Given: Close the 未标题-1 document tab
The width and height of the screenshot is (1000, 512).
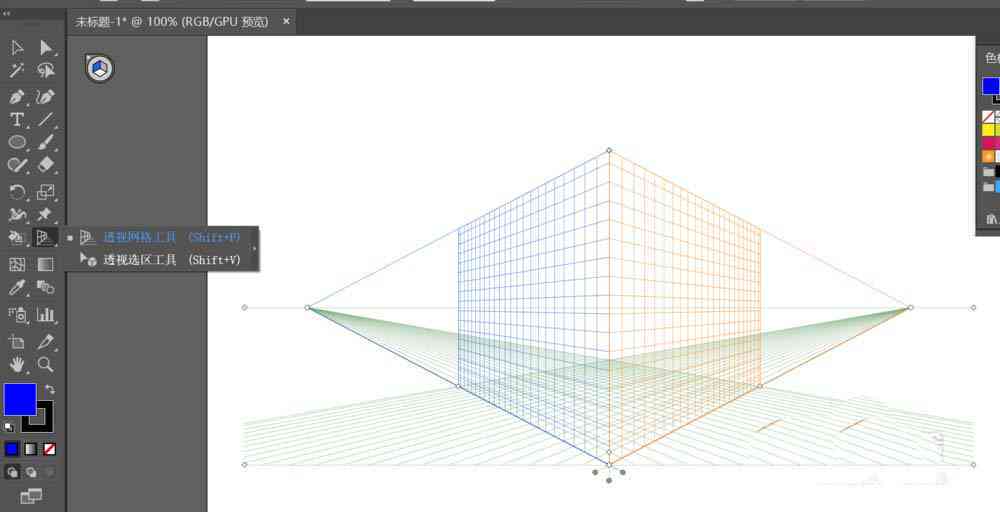Looking at the screenshot, I should [286, 21].
